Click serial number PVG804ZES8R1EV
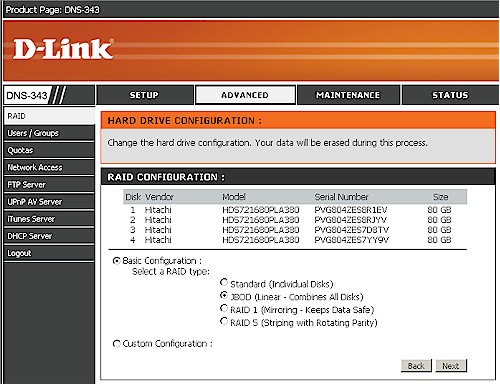Image resolution: width=500 pixels, height=385 pixels. point(351,210)
